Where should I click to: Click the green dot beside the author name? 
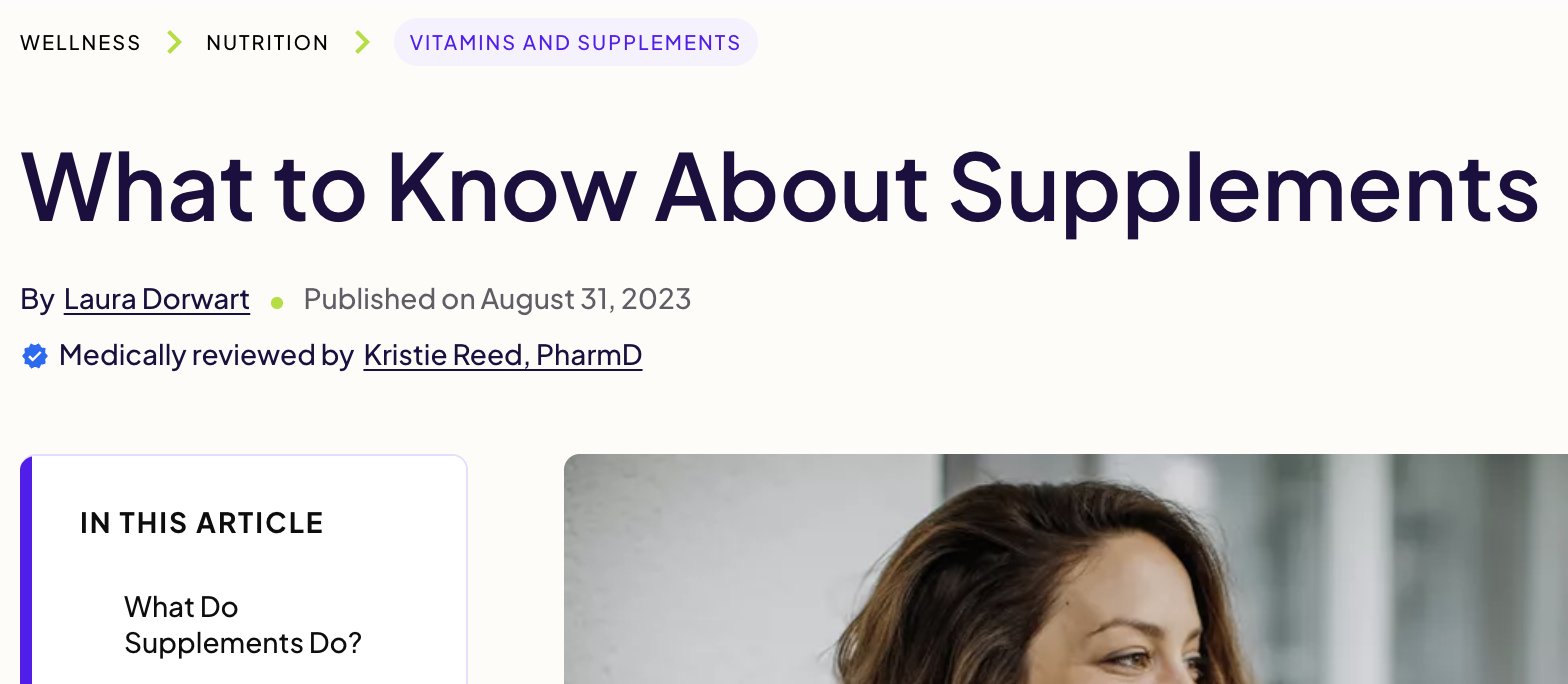coord(277,301)
